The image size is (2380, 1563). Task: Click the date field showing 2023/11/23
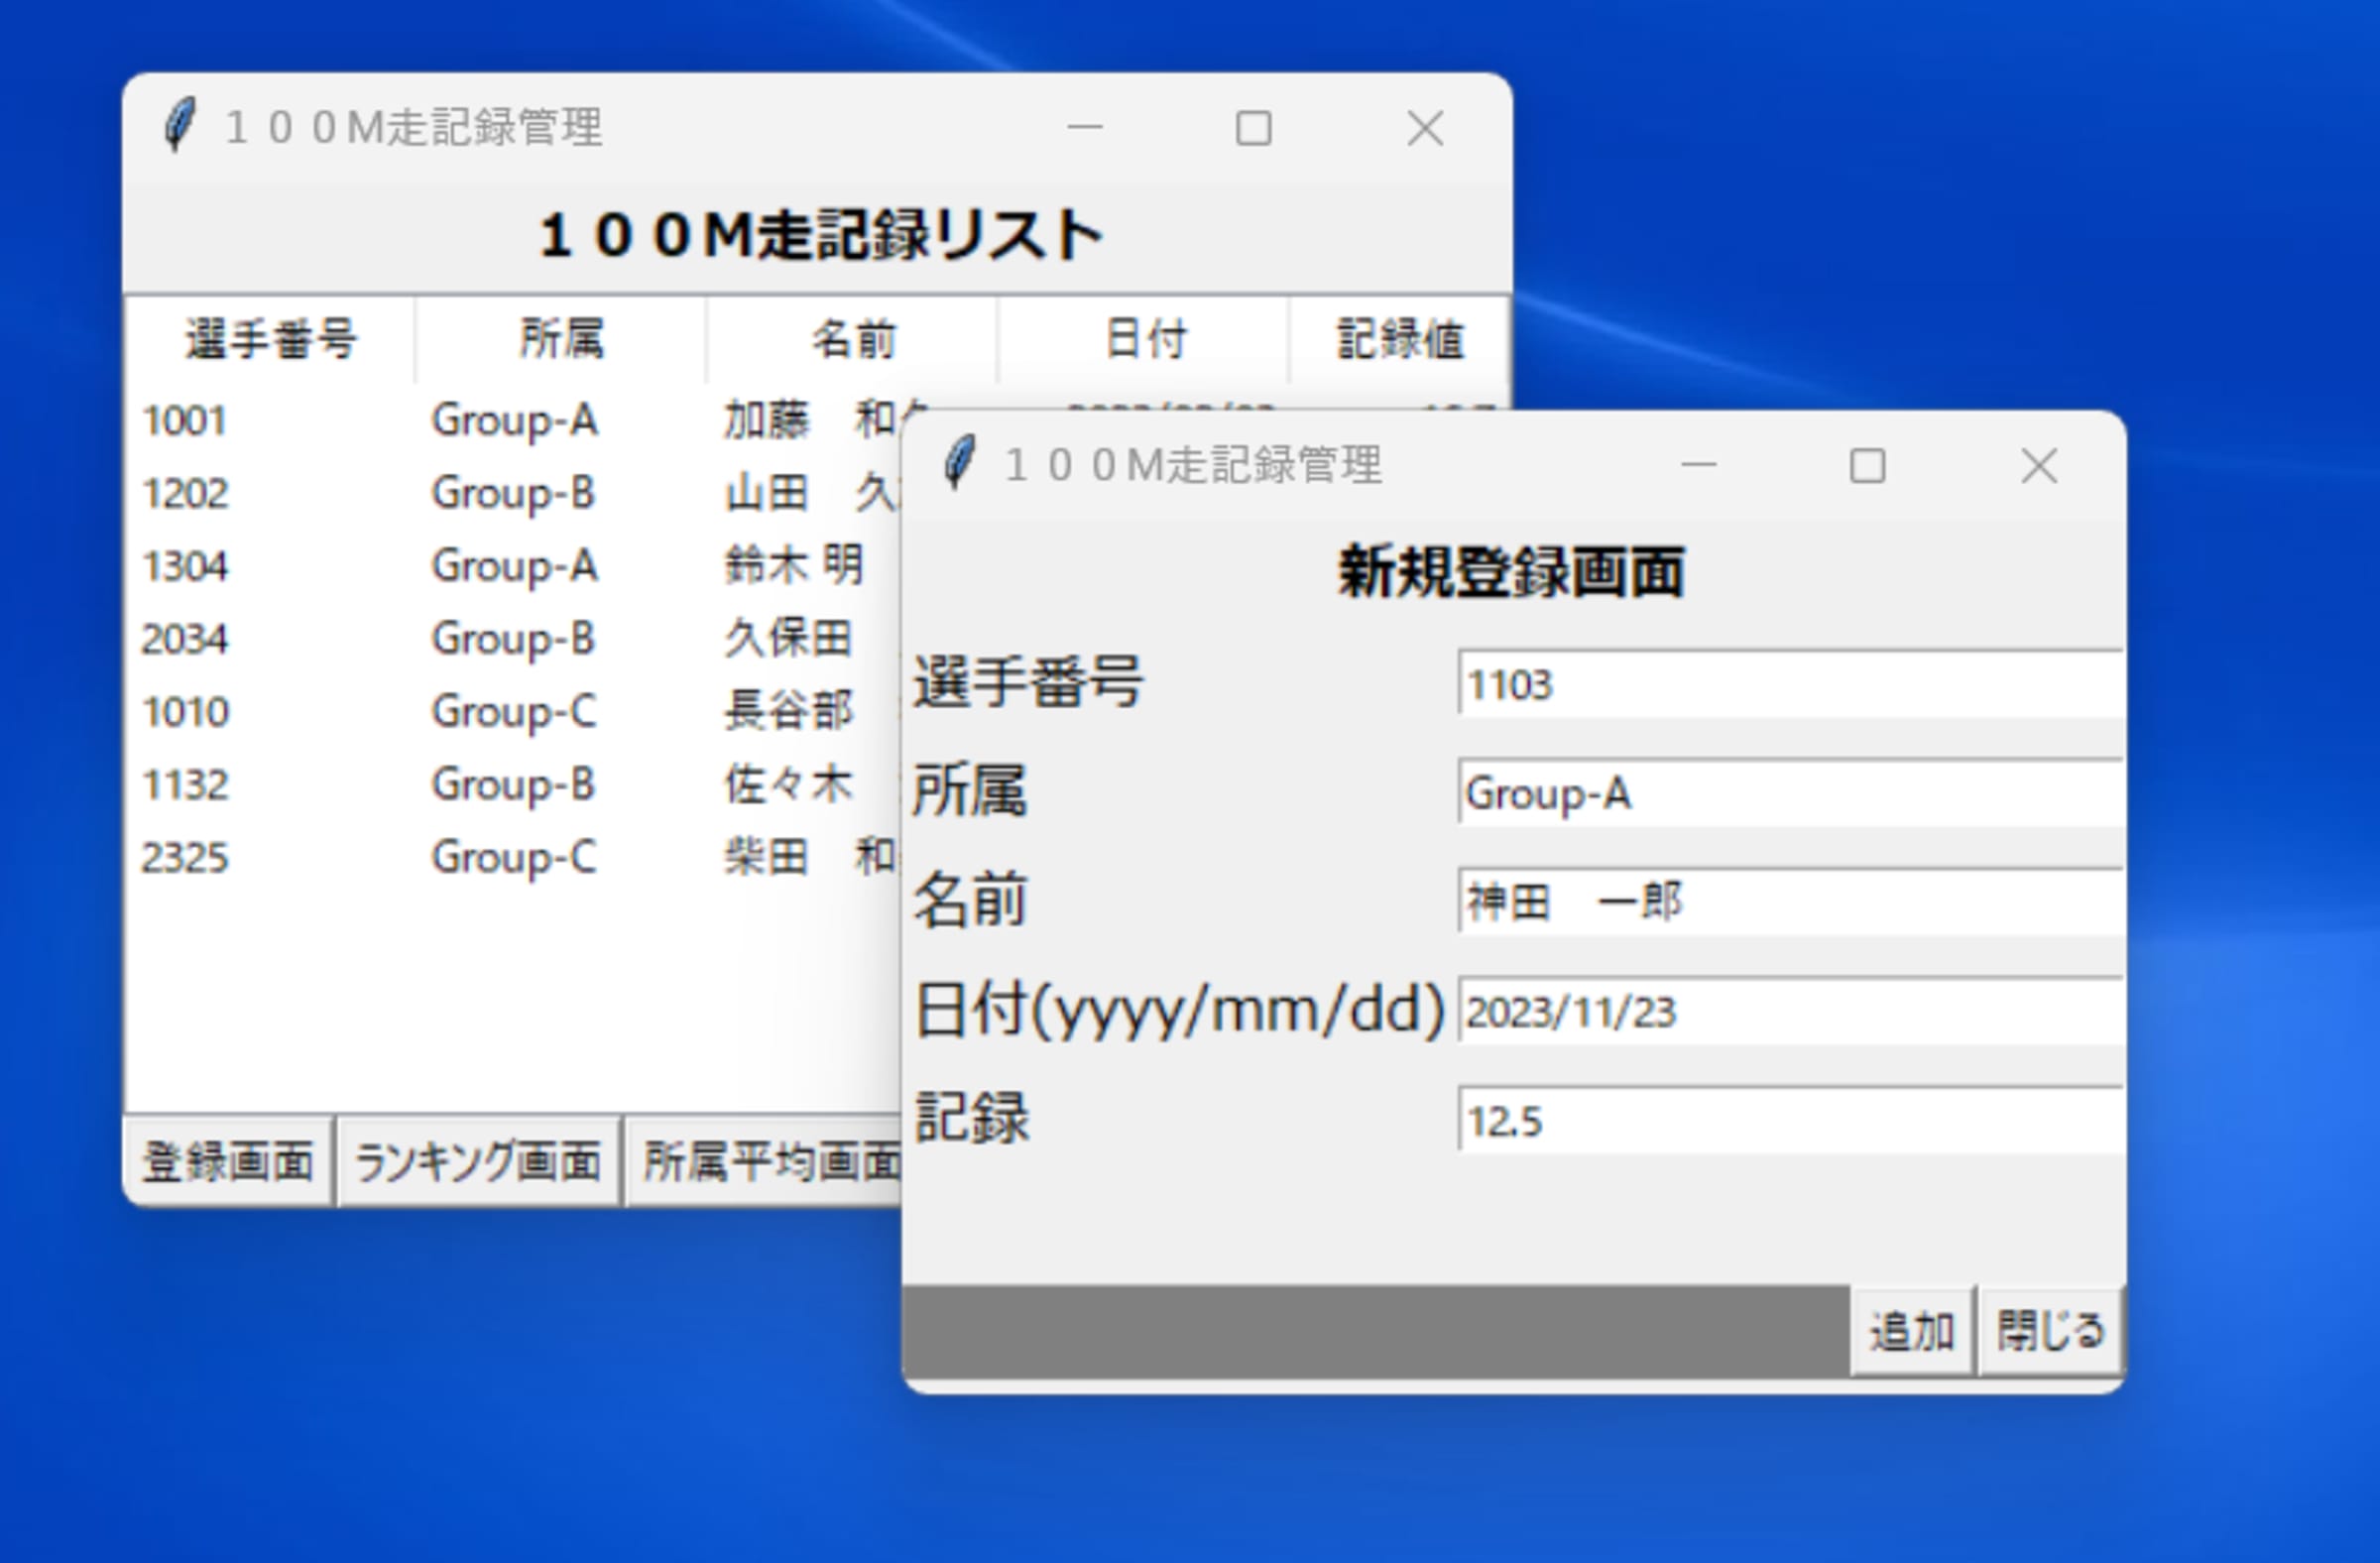pyautogui.click(x=1788, y=1011)
